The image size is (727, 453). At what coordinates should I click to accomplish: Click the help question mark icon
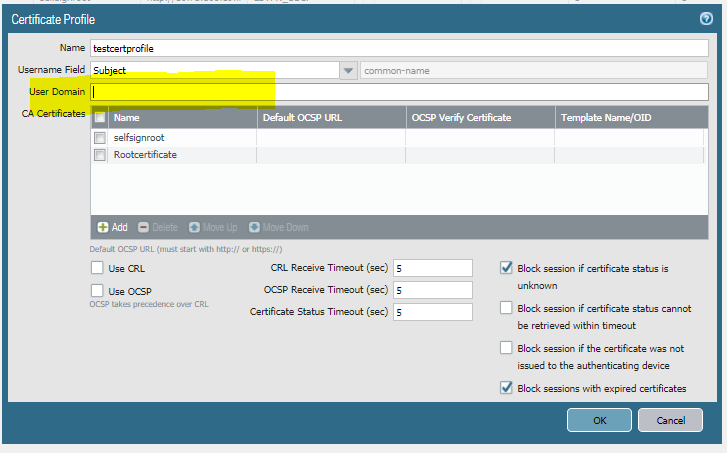(x=706, y=19)
